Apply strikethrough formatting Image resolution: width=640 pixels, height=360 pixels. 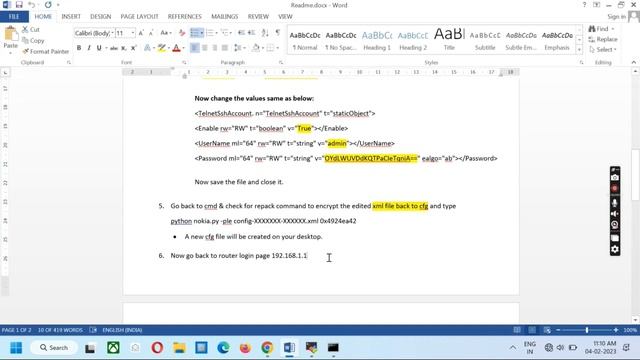pos(113,48)
